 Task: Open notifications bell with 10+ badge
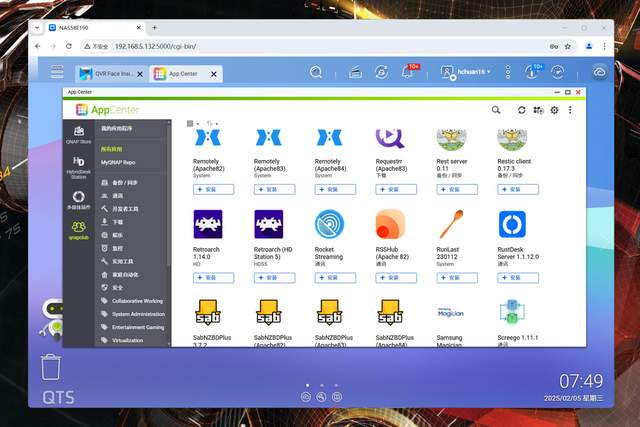coord(409,71)
